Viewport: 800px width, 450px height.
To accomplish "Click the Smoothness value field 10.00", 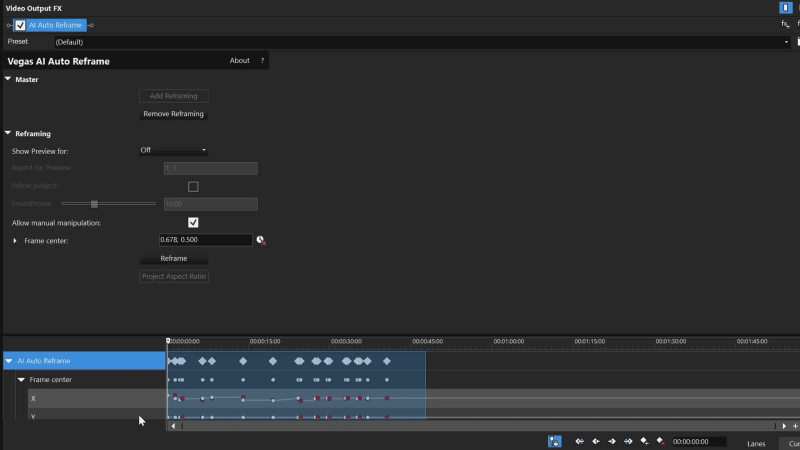I will pyautogui.click(x=211, y=204).
